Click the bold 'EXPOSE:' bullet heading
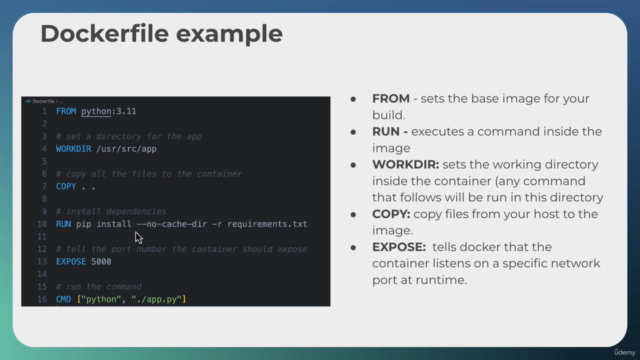Image resolution: width=640 pixels, height=360 pixels. click(399, 247)
